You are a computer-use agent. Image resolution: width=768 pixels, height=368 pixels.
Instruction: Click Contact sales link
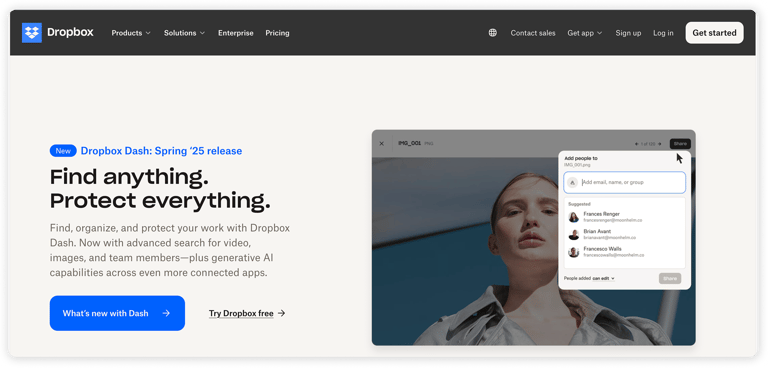pos(533,33)
